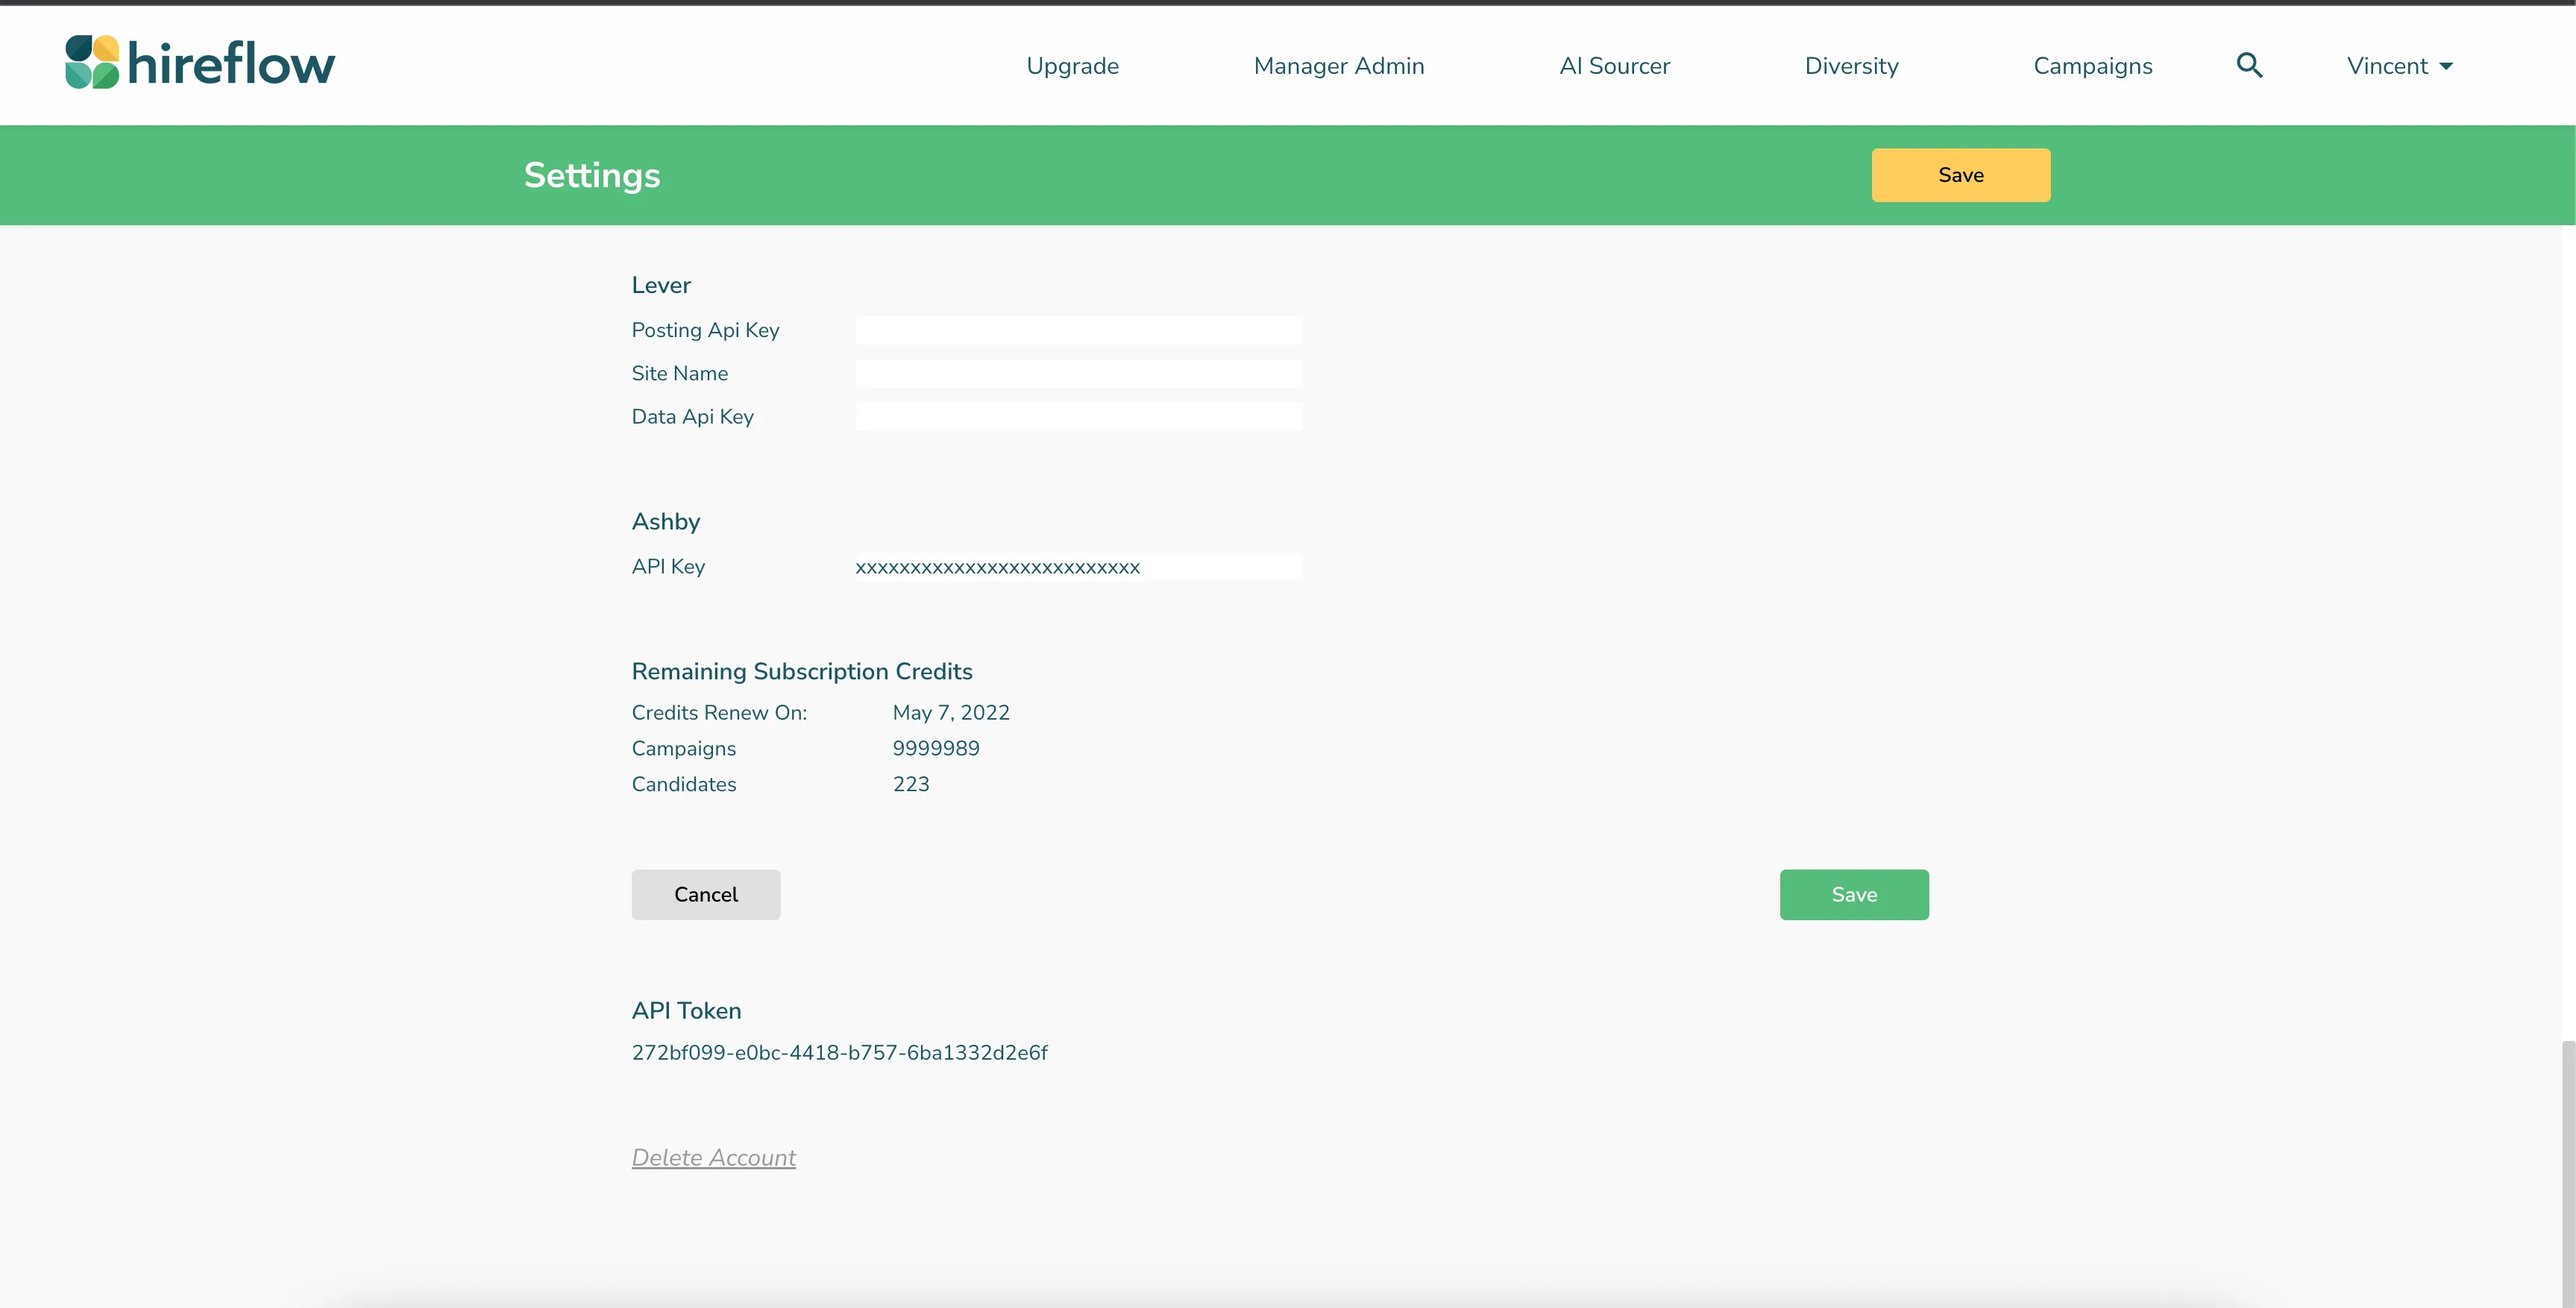The image size is (2576, 1308).
Task: Select the API token value 272bf099-e0bc-4418-b757-6ba1332d2e6f
Action: [839, 1052]
